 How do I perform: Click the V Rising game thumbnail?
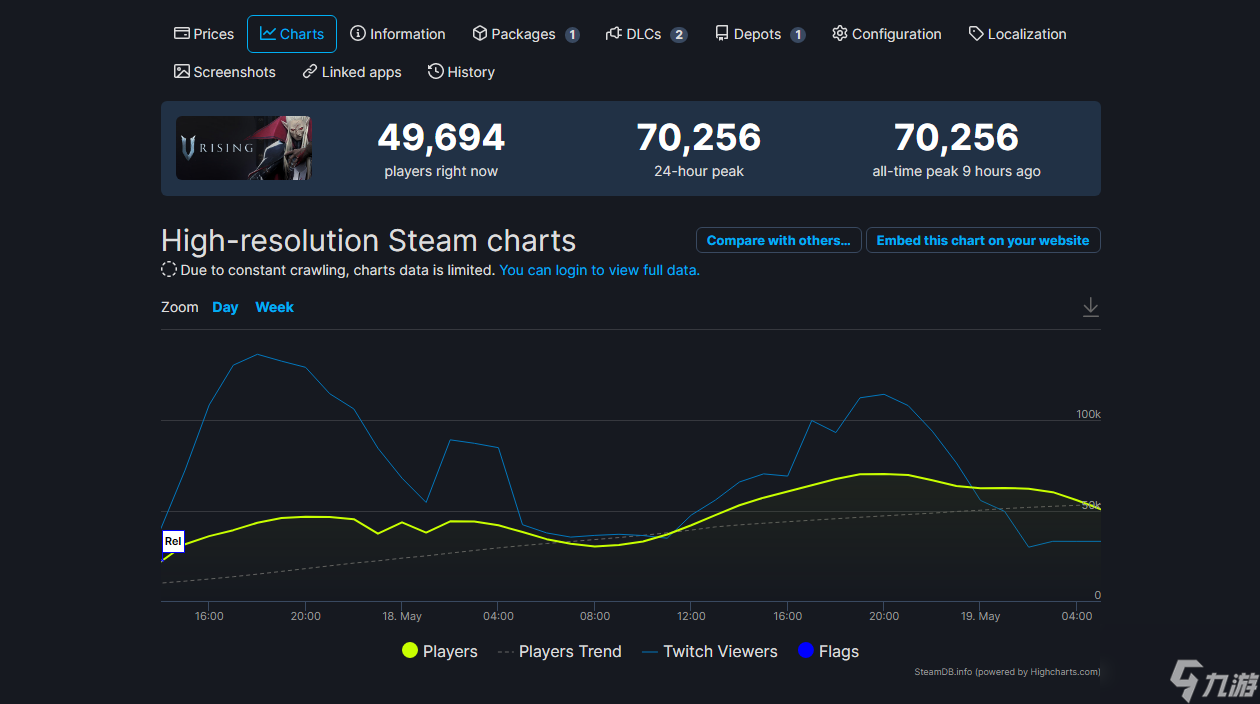click(244, 148)
